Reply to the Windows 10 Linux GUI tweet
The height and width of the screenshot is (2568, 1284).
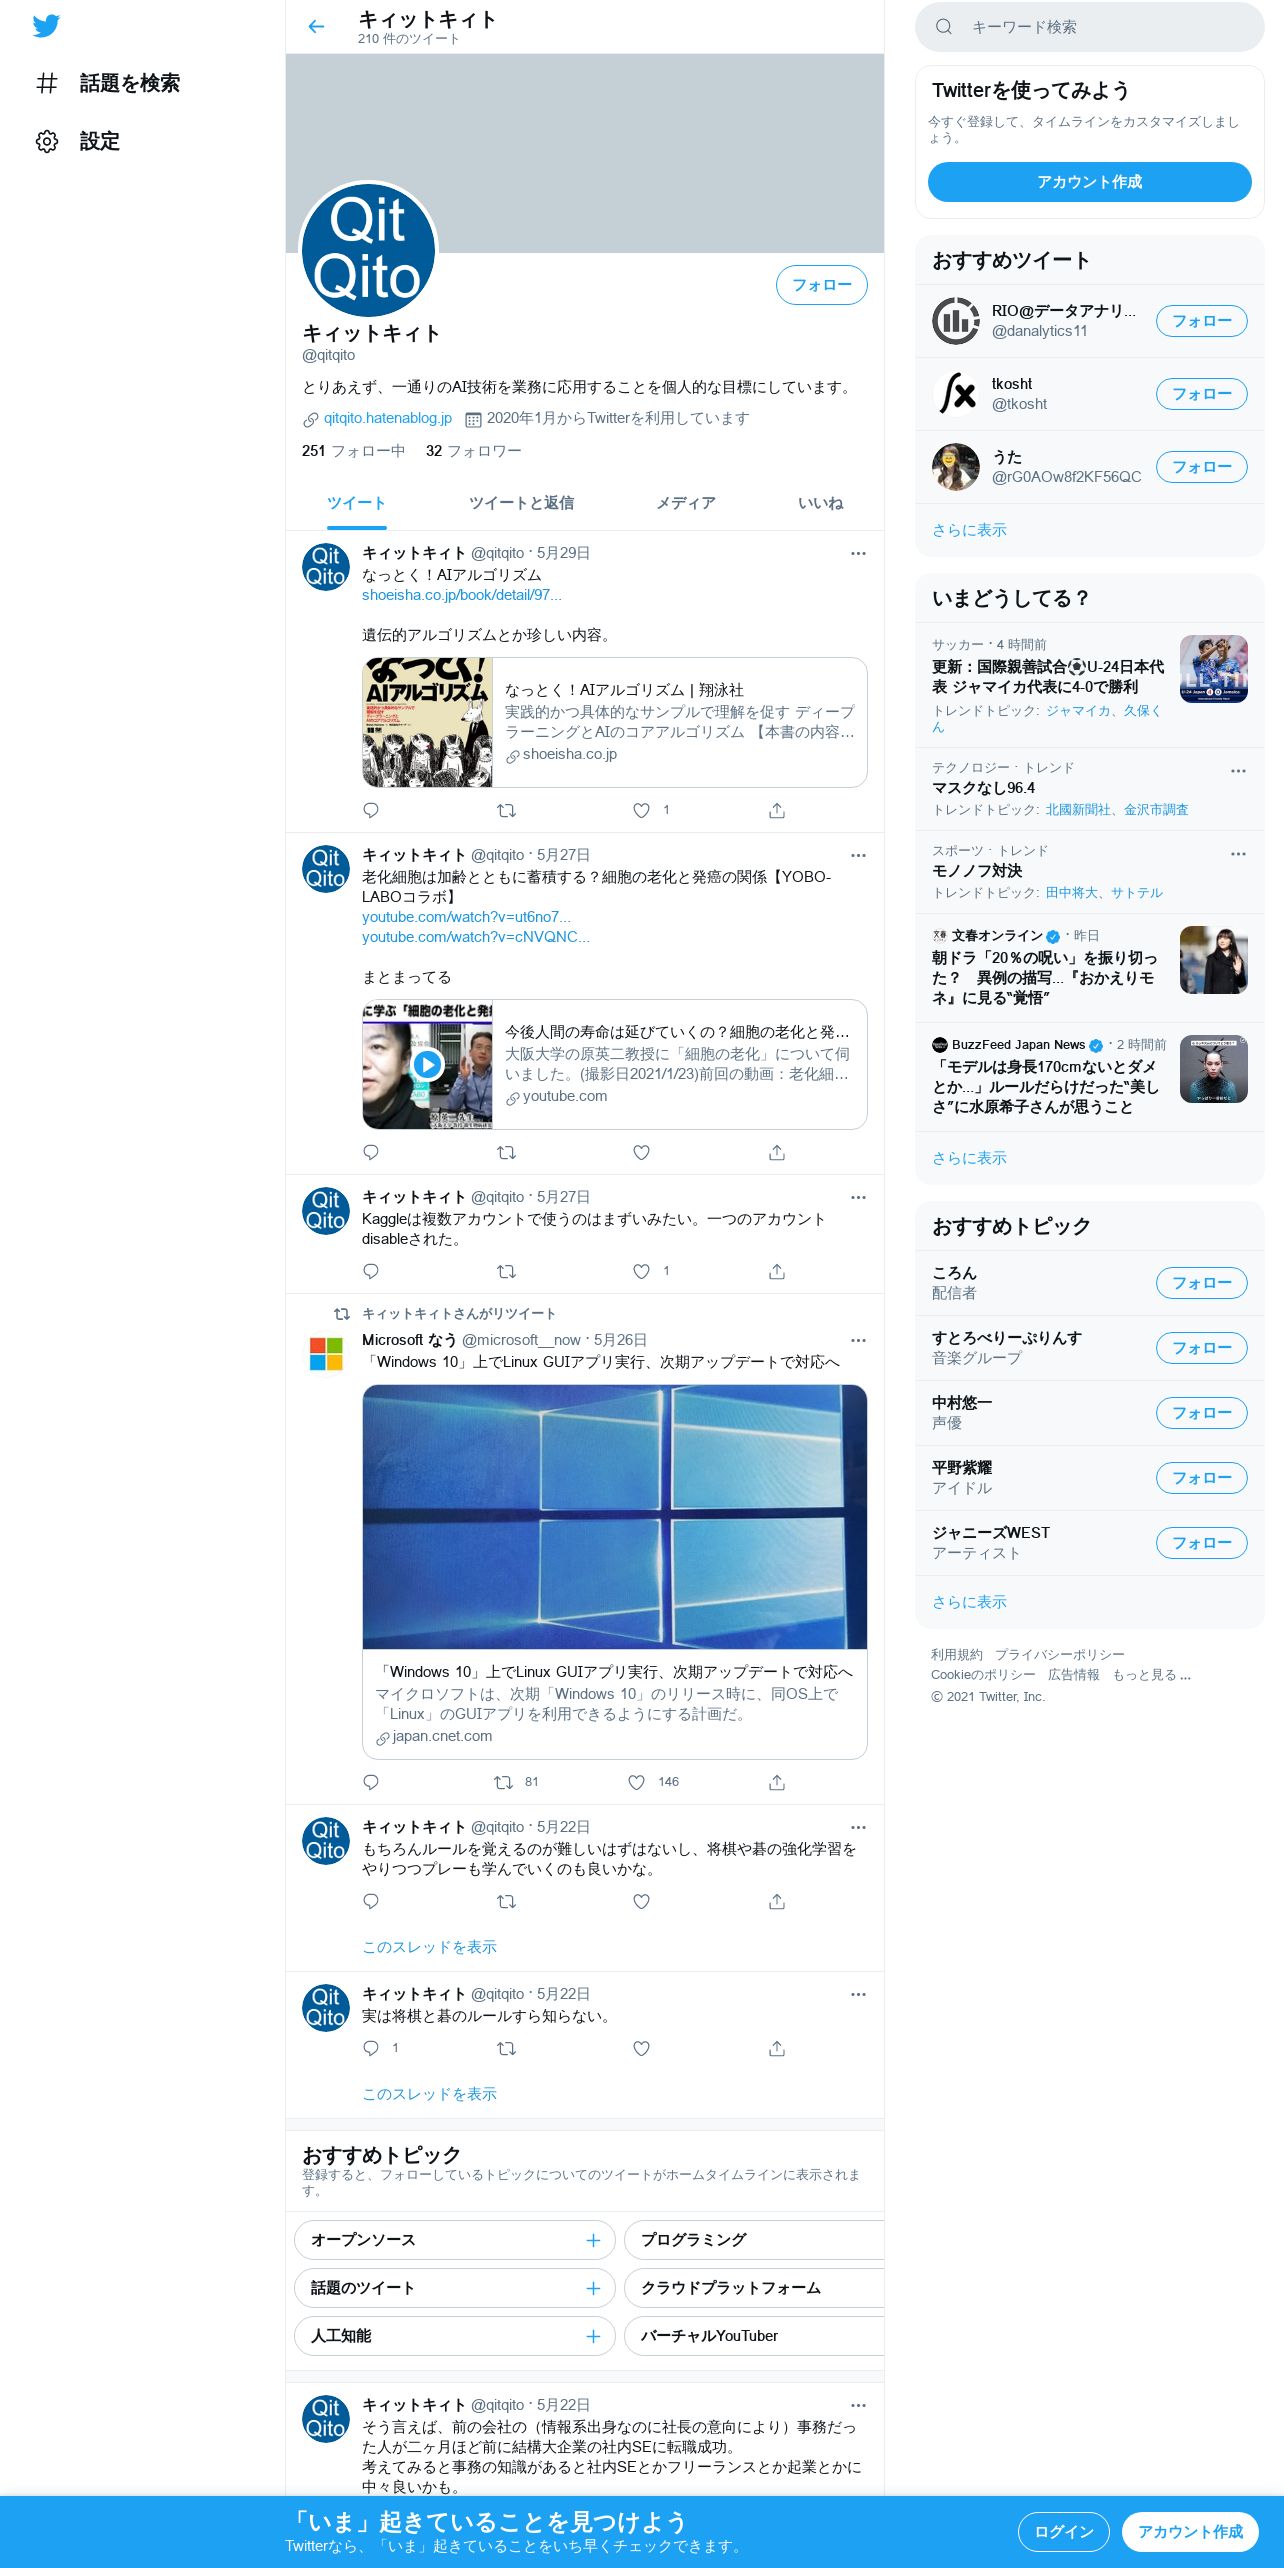point(371,1782)
